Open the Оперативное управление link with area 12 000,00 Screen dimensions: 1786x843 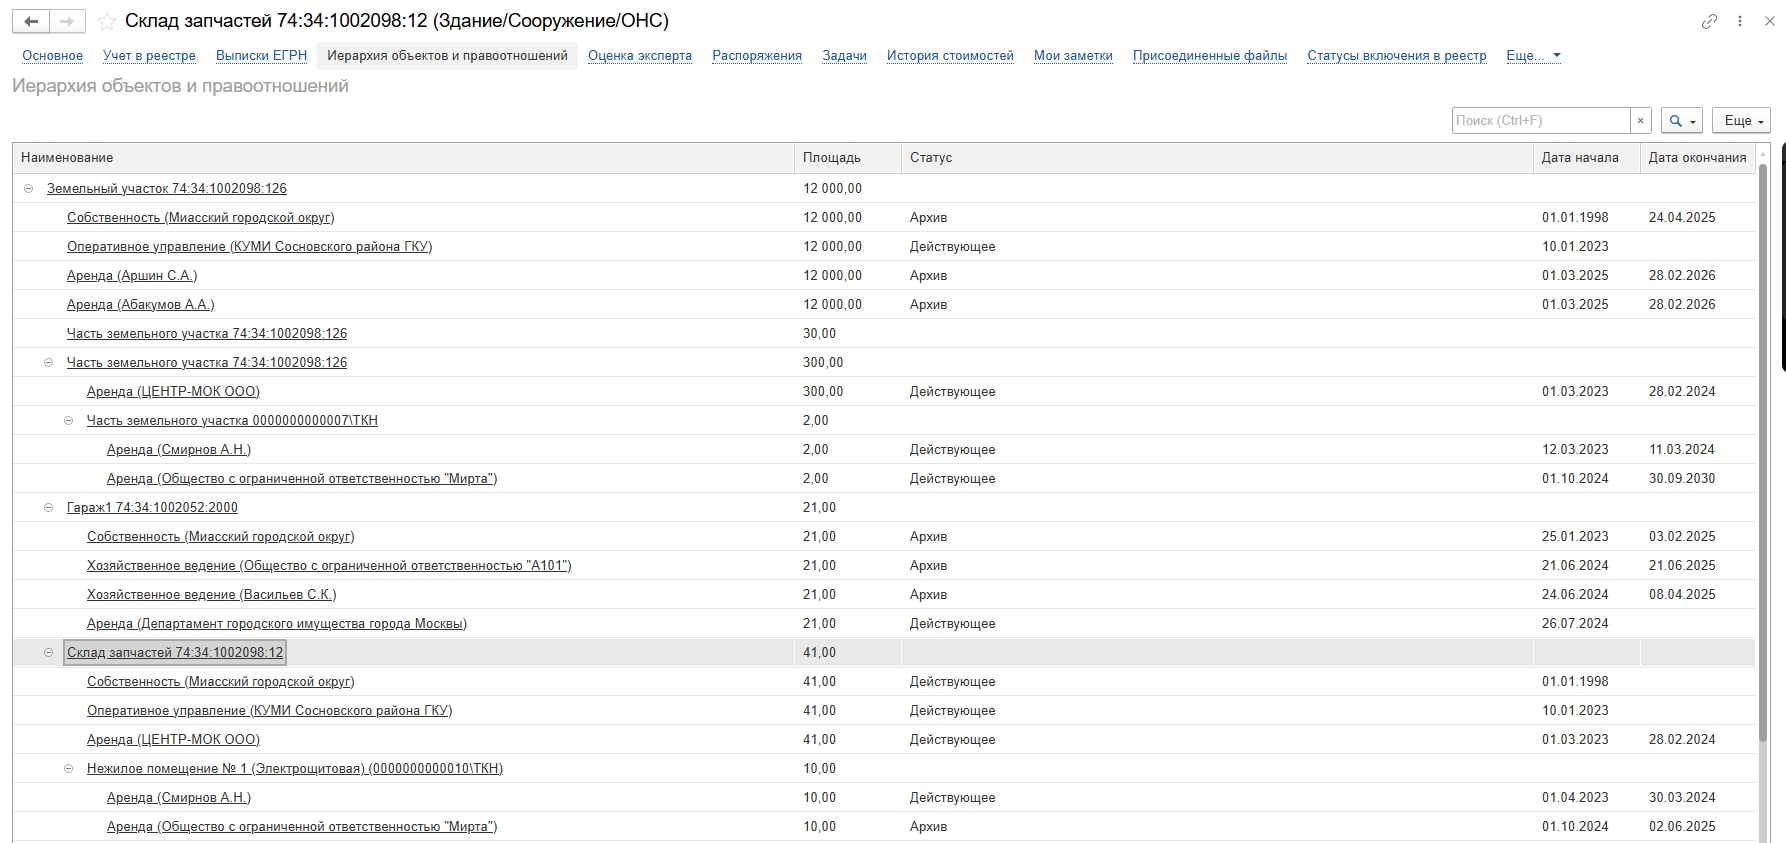[249, 246]
